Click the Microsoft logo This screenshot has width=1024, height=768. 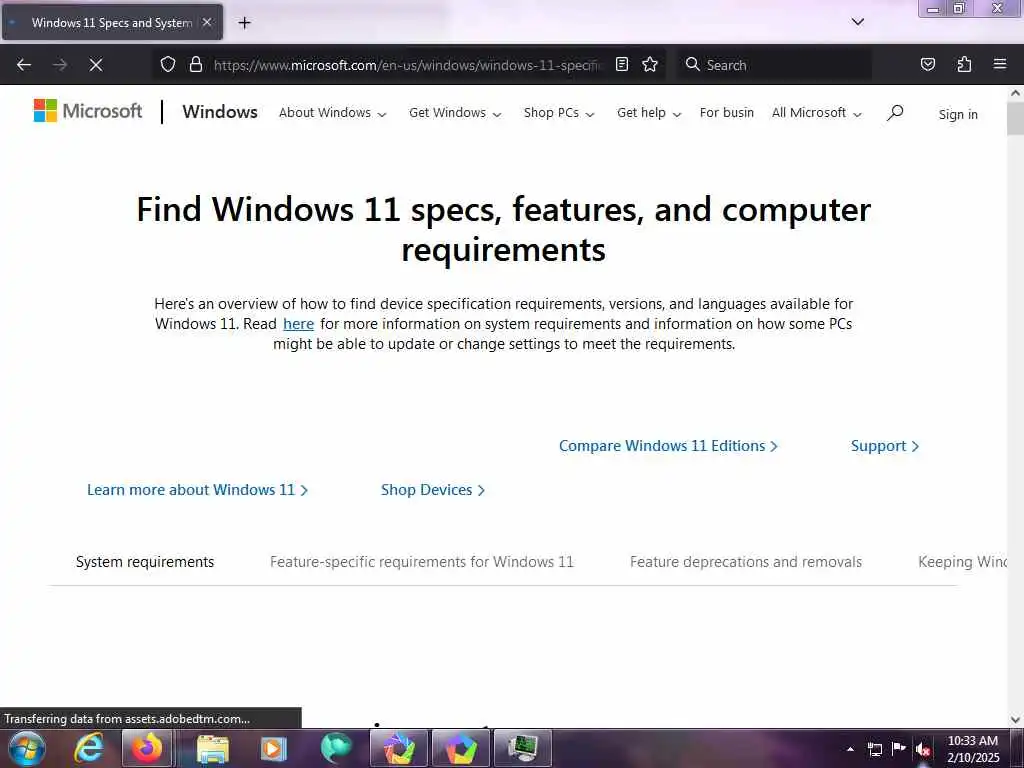[88, 111]
